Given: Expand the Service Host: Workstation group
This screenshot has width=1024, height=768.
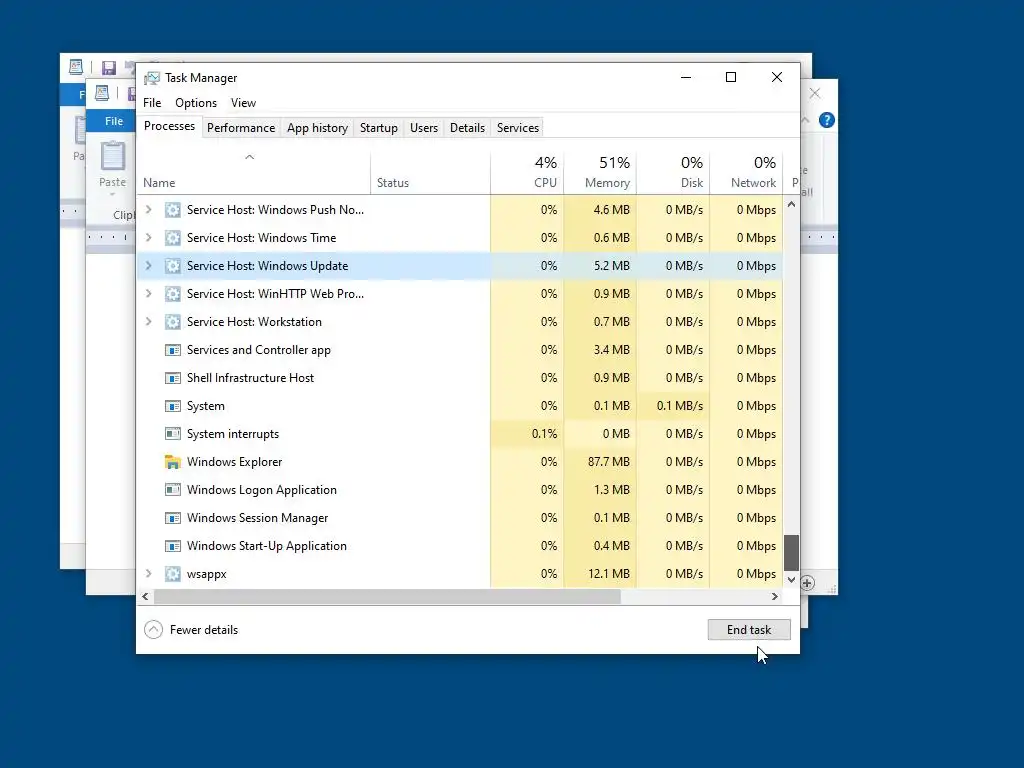Looking at the screenshot, I should (x=148, y=322).
